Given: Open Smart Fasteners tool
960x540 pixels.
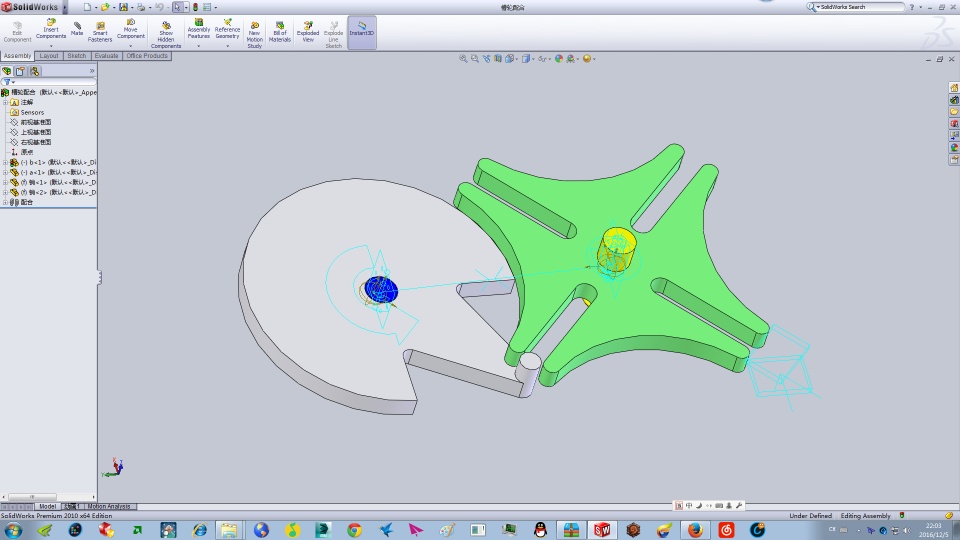Looking at the screenshot, I should pos(100,32).
